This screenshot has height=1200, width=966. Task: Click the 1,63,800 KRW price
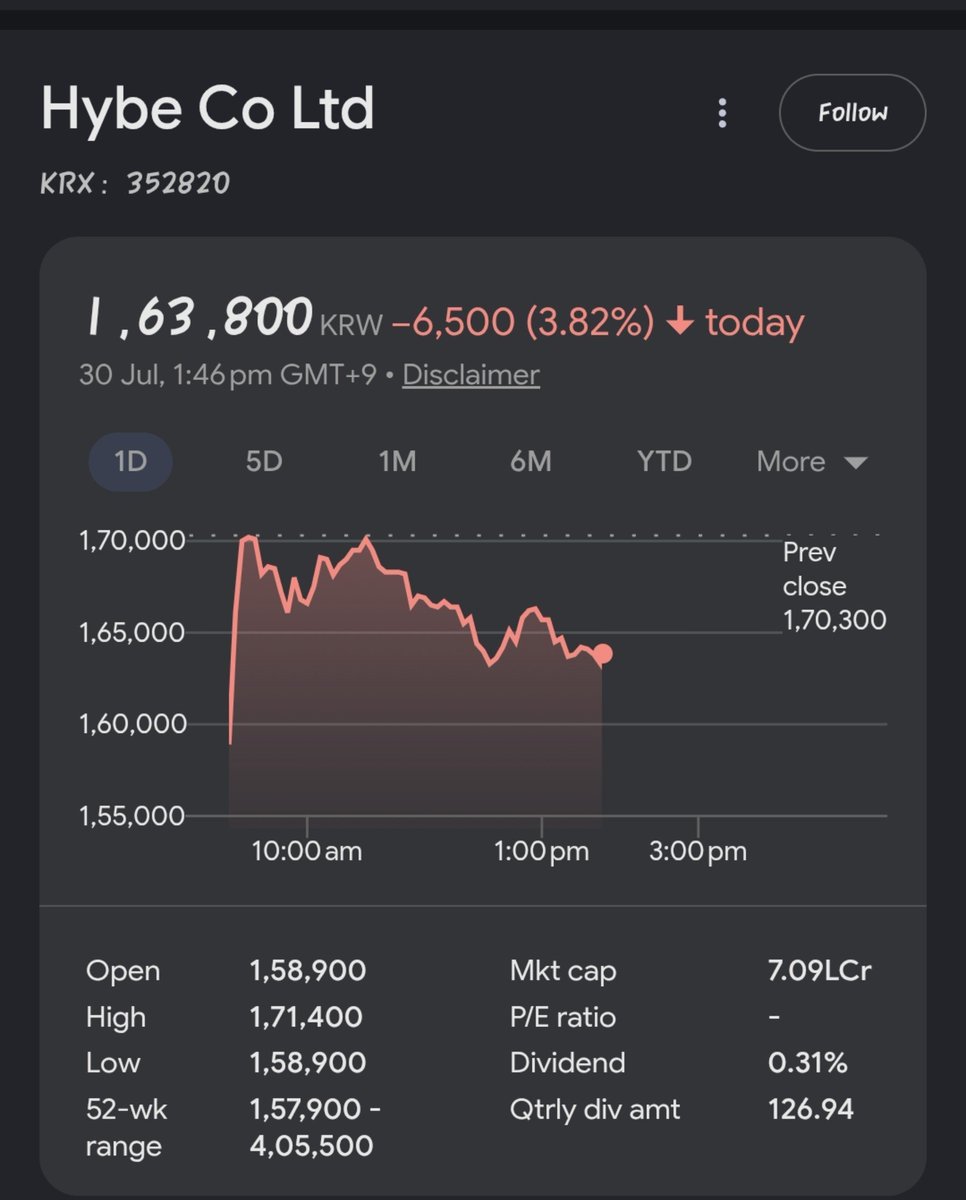[x=232, y=320]
